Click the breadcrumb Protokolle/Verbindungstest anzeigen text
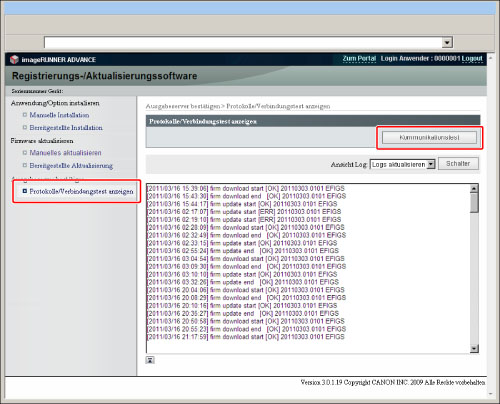The image size is (500, 404). 278,106
